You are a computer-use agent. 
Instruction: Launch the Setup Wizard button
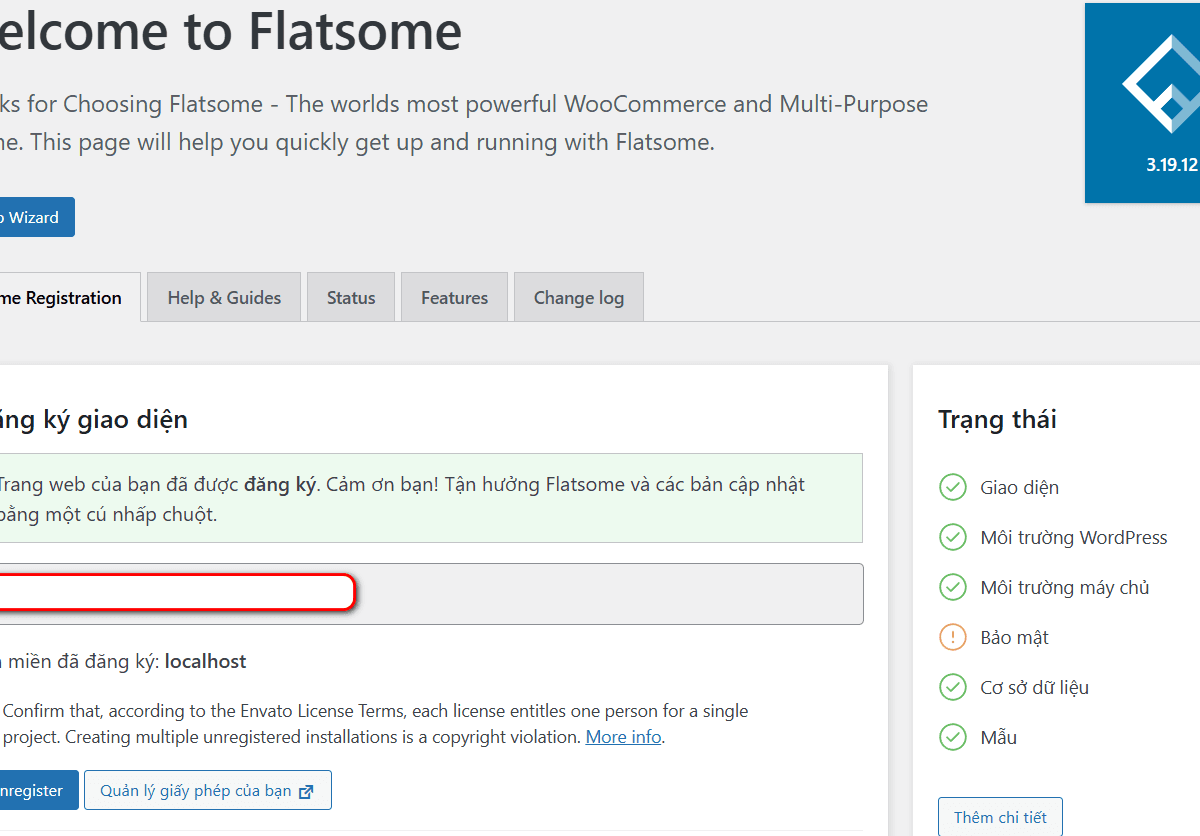point(37,217)
